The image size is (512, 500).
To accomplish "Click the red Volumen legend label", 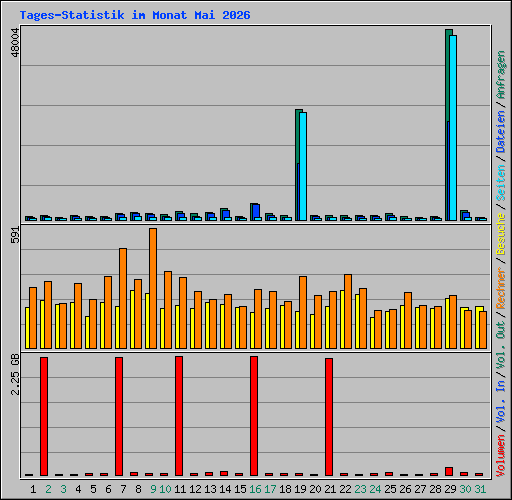I will [x=501, y=456].
